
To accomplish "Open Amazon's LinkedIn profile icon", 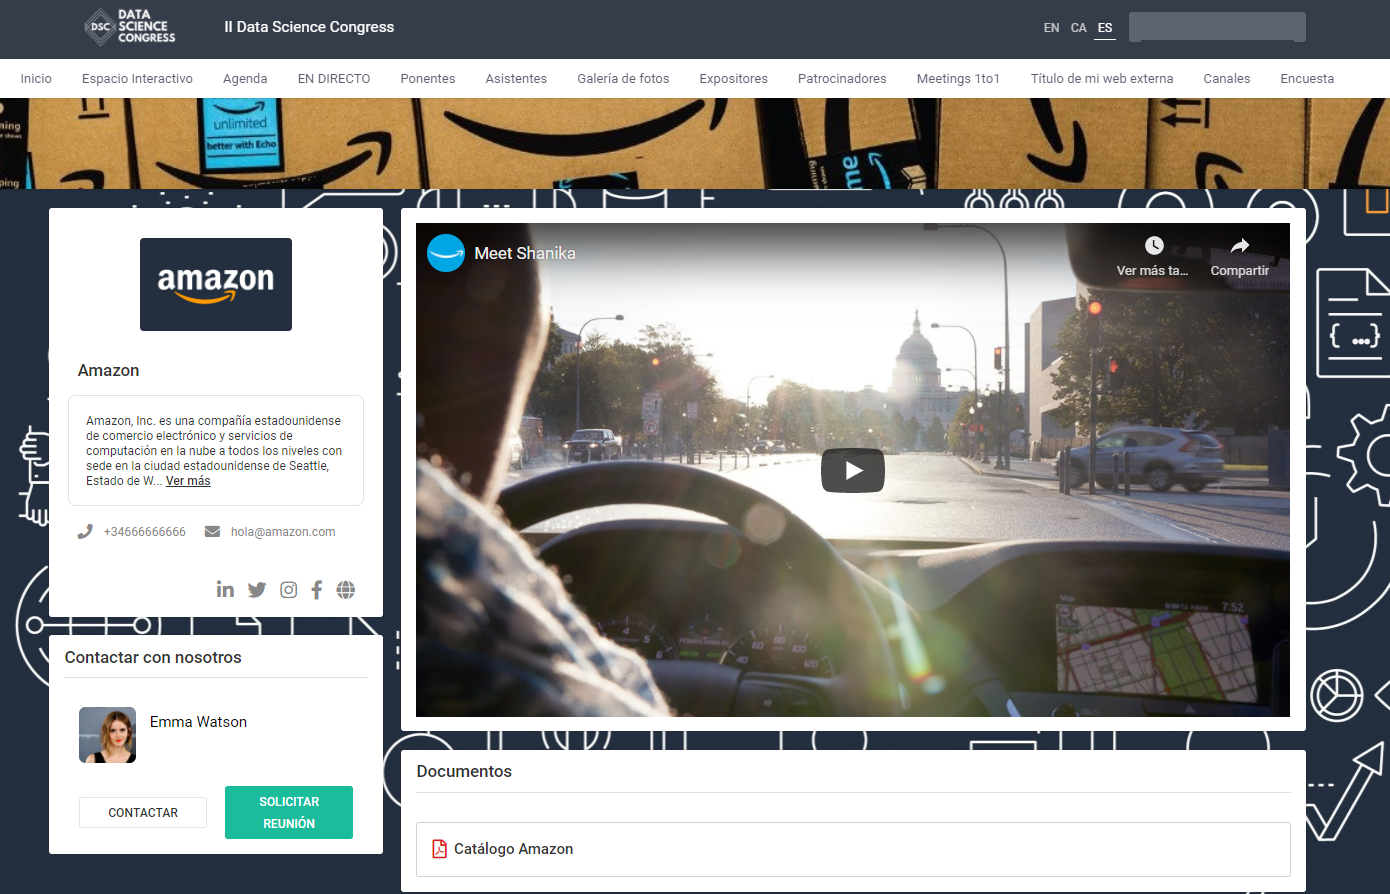I will tap(225, 590).
